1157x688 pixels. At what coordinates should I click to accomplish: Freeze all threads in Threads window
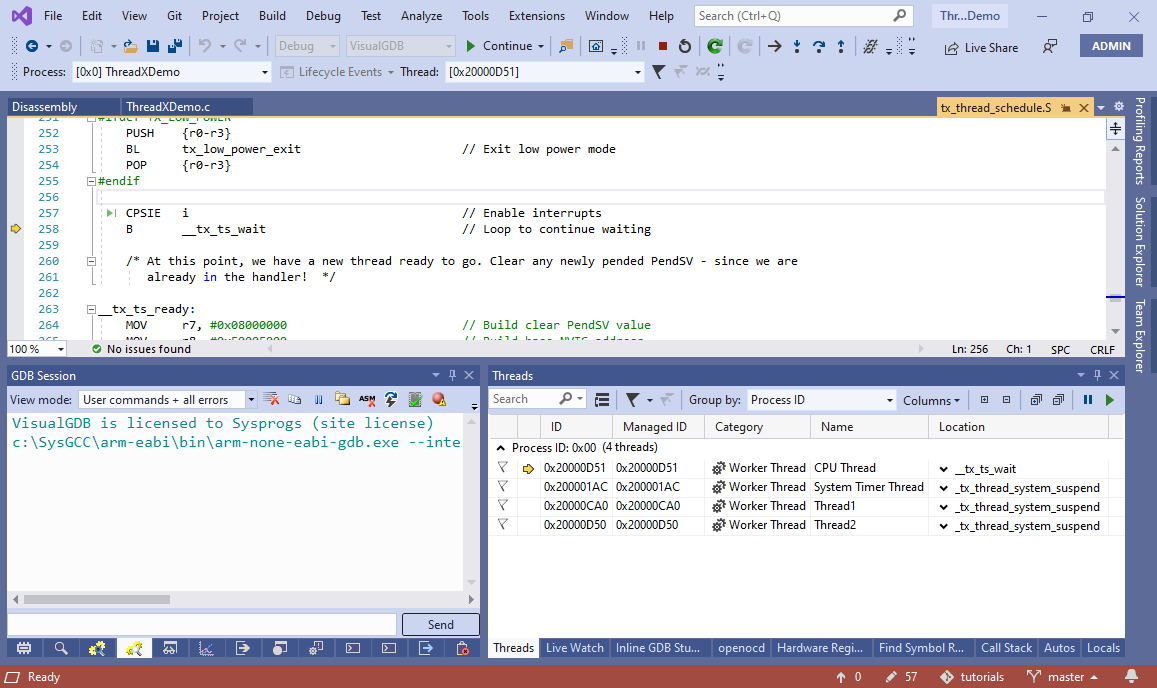pyautogui.click(x=1088, y=399)
